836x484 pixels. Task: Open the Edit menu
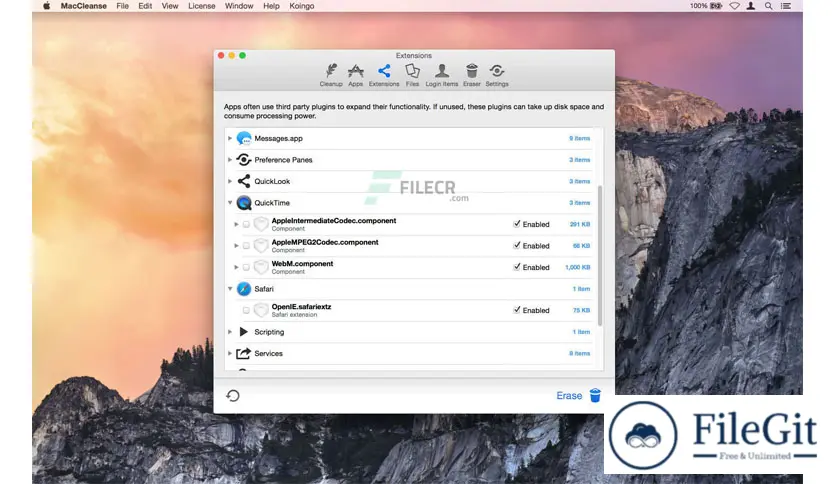(145, 6)
